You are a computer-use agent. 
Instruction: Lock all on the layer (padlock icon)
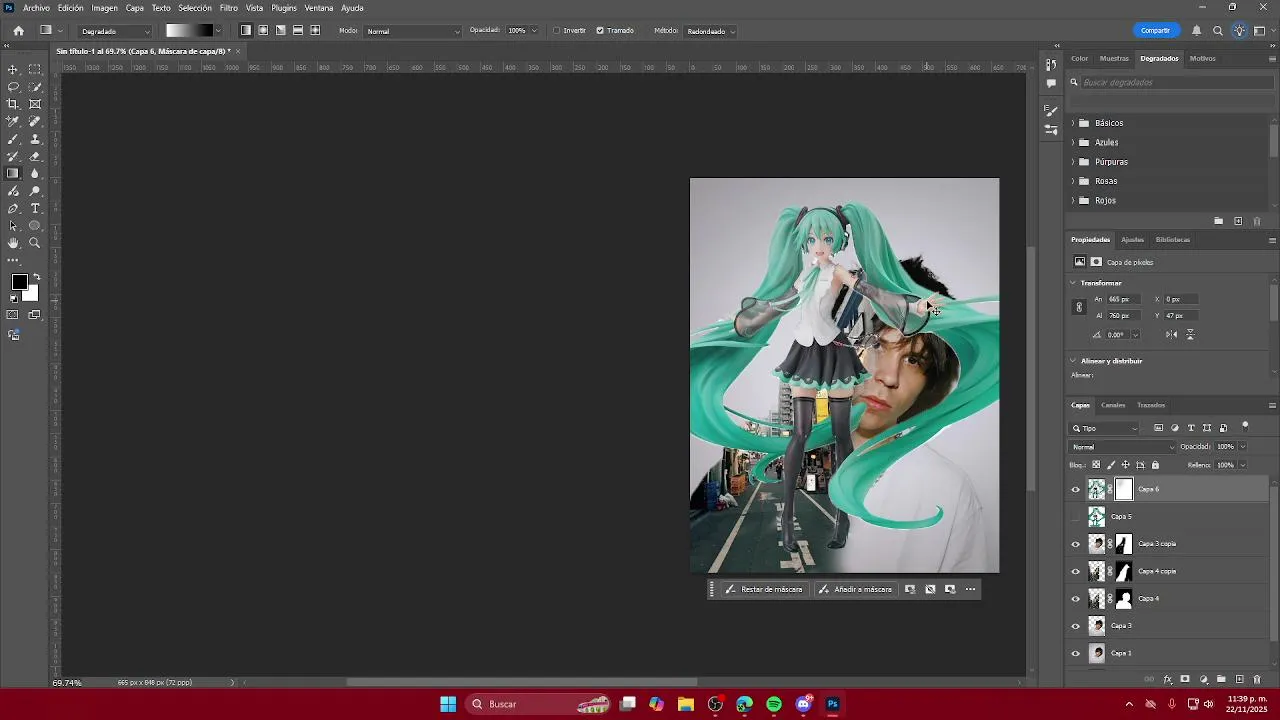click(1155, 465)
